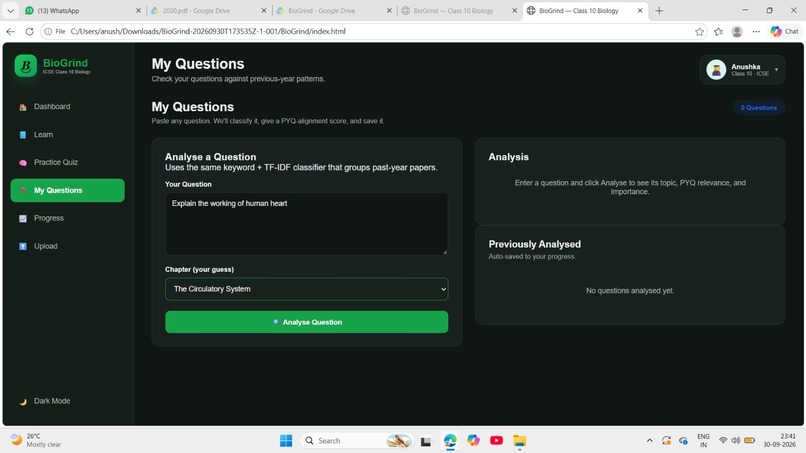Click the Upload arrow icon

(23, 246)
